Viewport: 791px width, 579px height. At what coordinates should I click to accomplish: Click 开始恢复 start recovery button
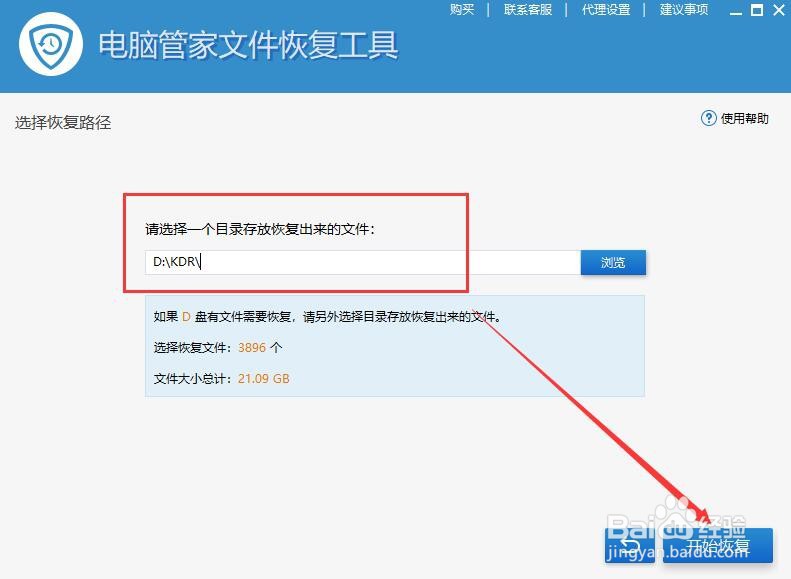(718, 545)
